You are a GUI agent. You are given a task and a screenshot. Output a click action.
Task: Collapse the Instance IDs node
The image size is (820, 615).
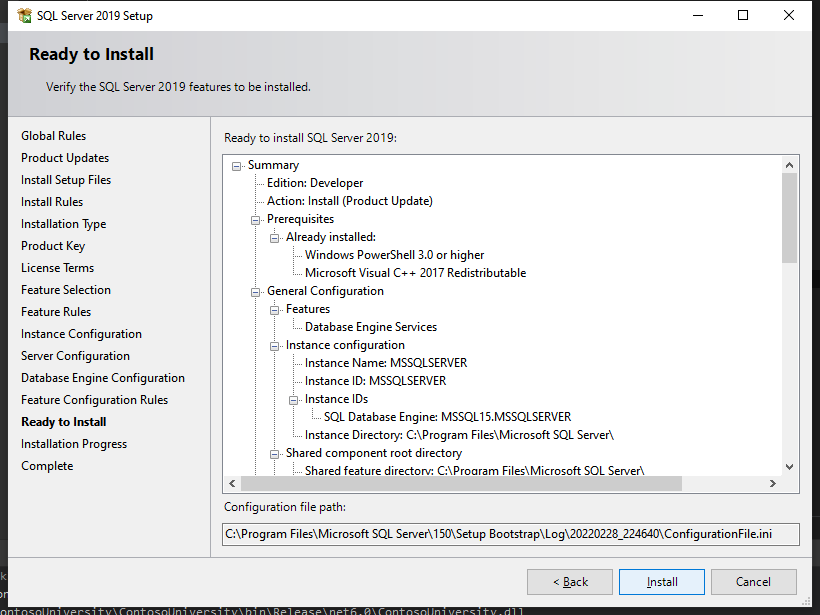tap(294, 399)
